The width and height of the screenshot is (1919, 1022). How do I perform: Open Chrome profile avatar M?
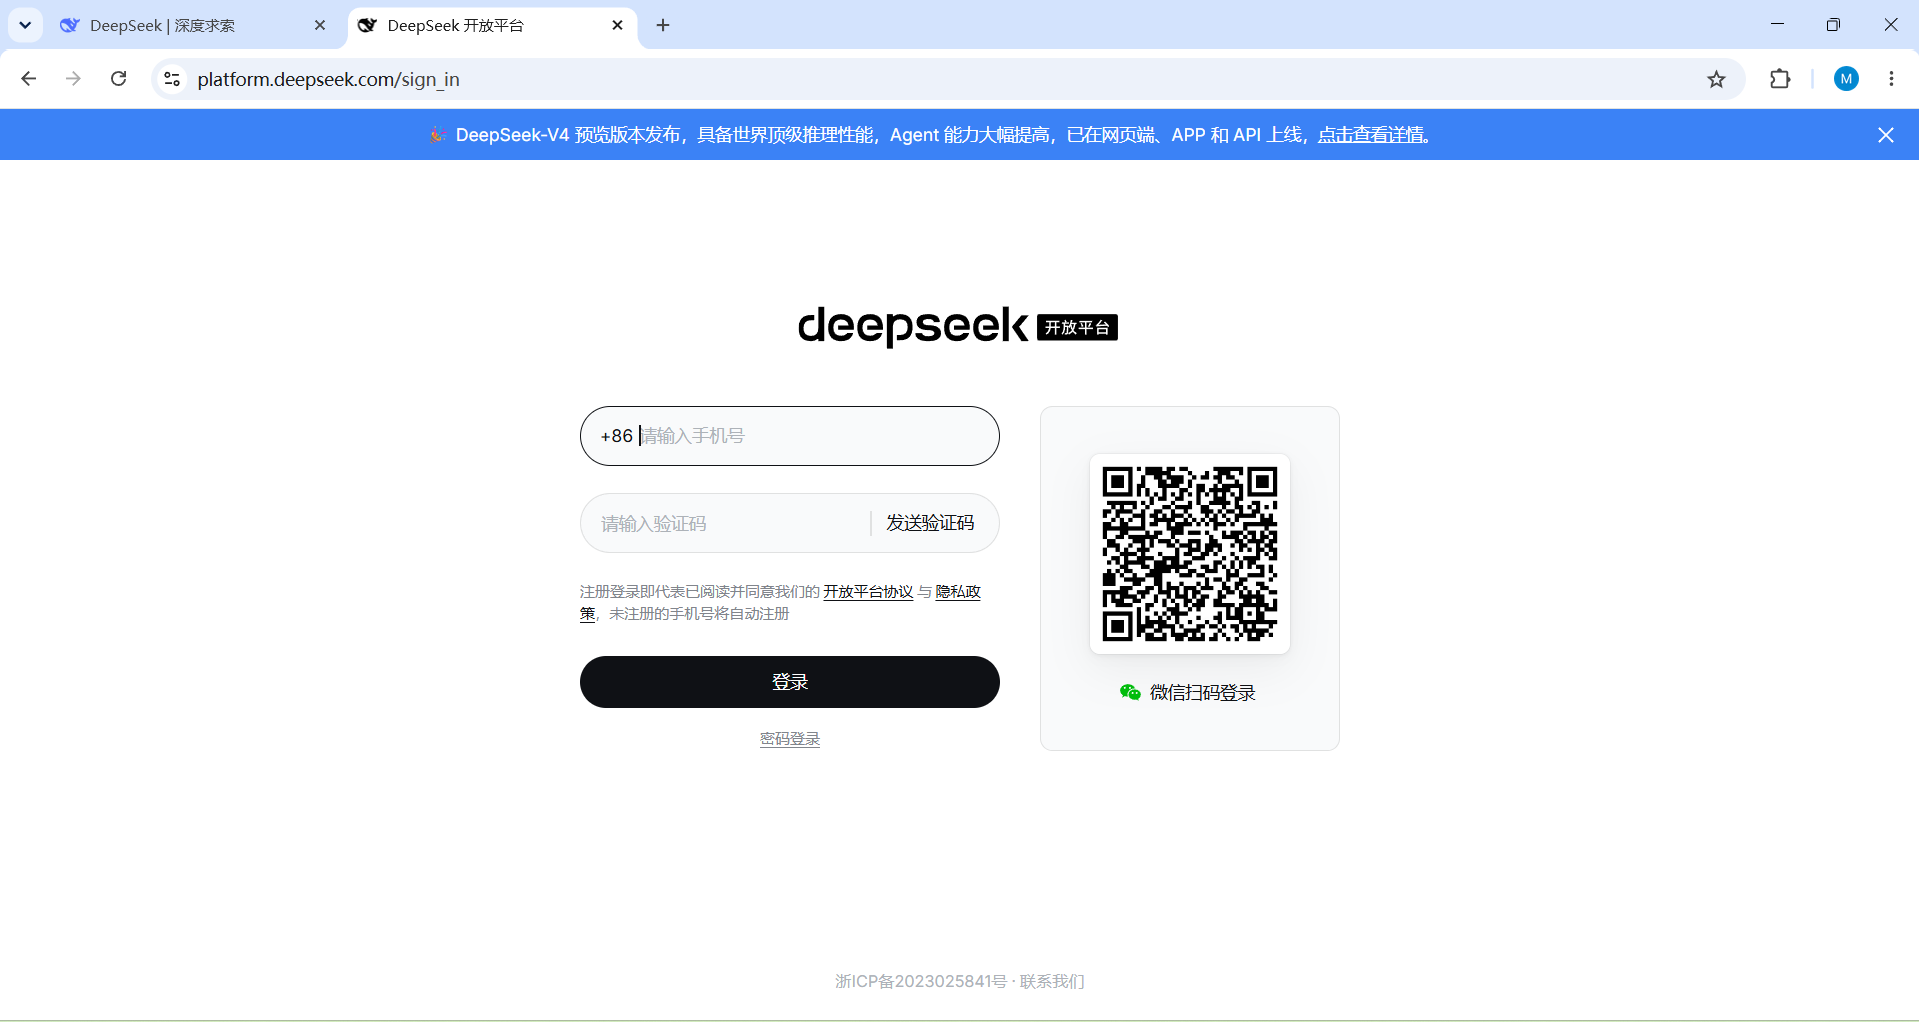pos(1846,79)
